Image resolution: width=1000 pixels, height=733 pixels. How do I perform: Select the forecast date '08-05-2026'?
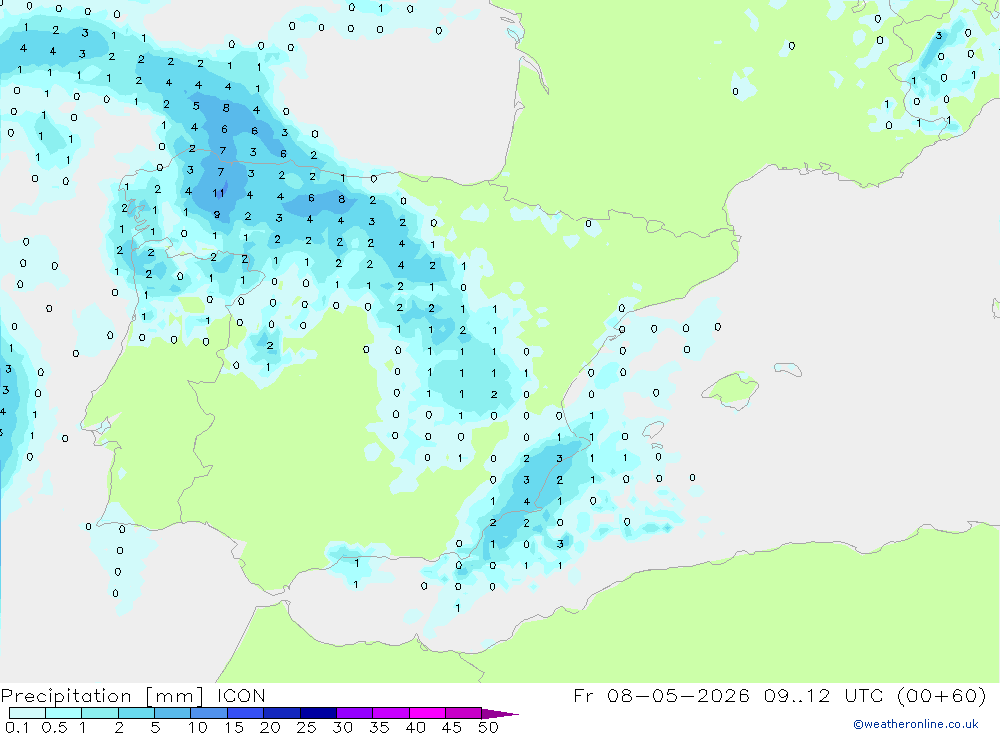point(678,695)
